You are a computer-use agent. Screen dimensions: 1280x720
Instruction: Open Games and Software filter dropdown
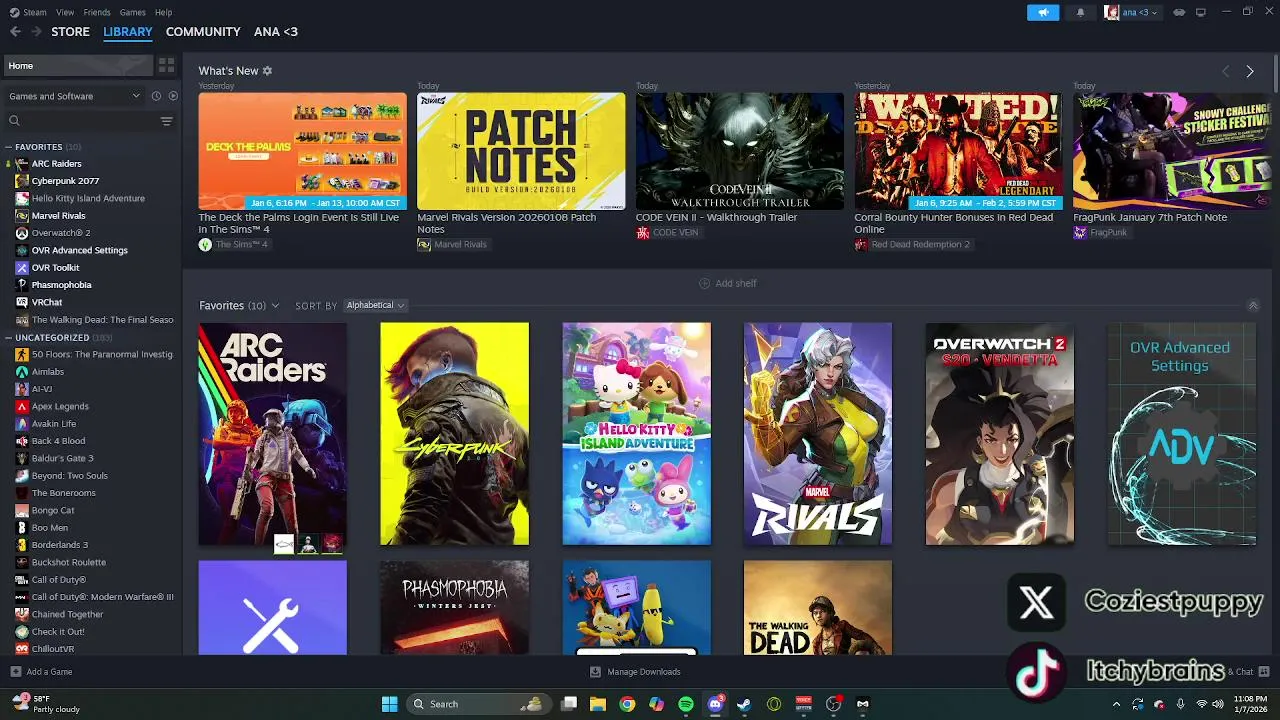[x=75, y=96]
